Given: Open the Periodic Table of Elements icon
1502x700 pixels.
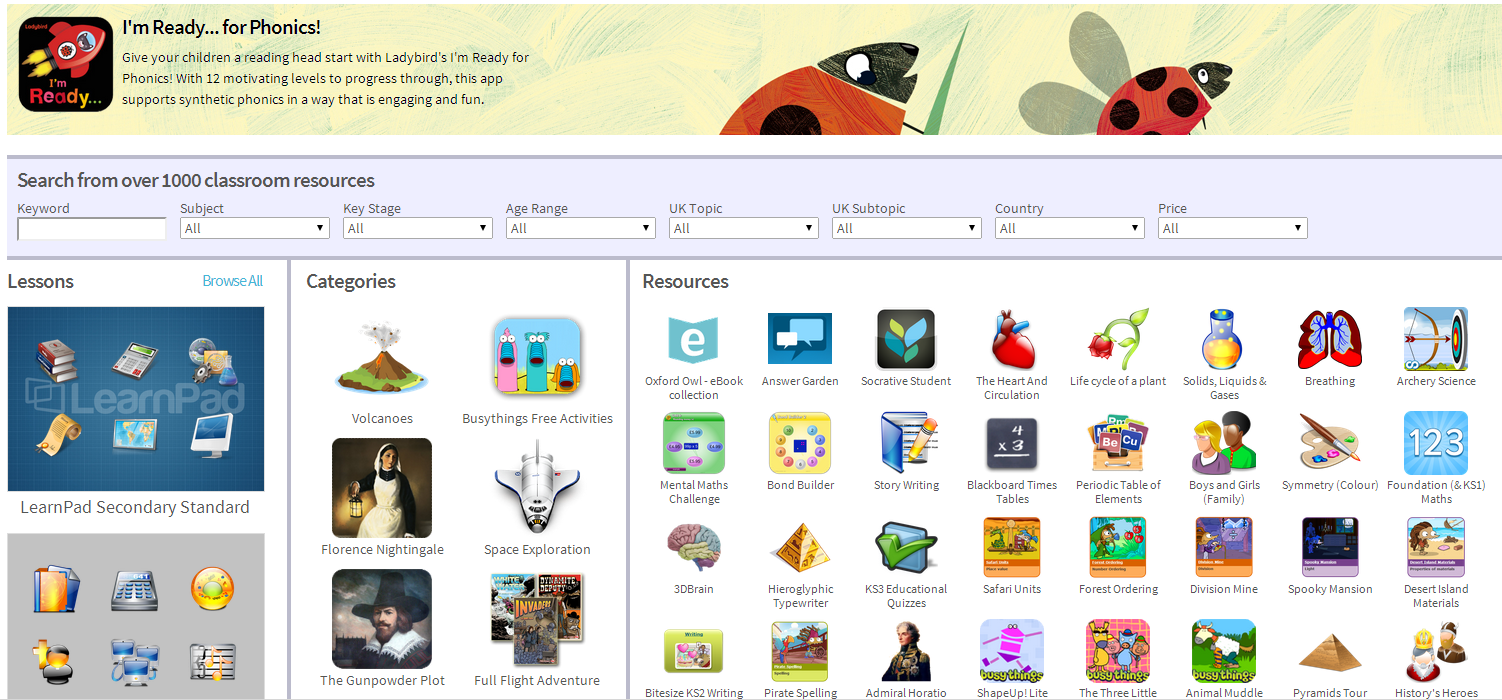Looking at the screenshot, I should pyautogui.click(x=1118, y=443).
